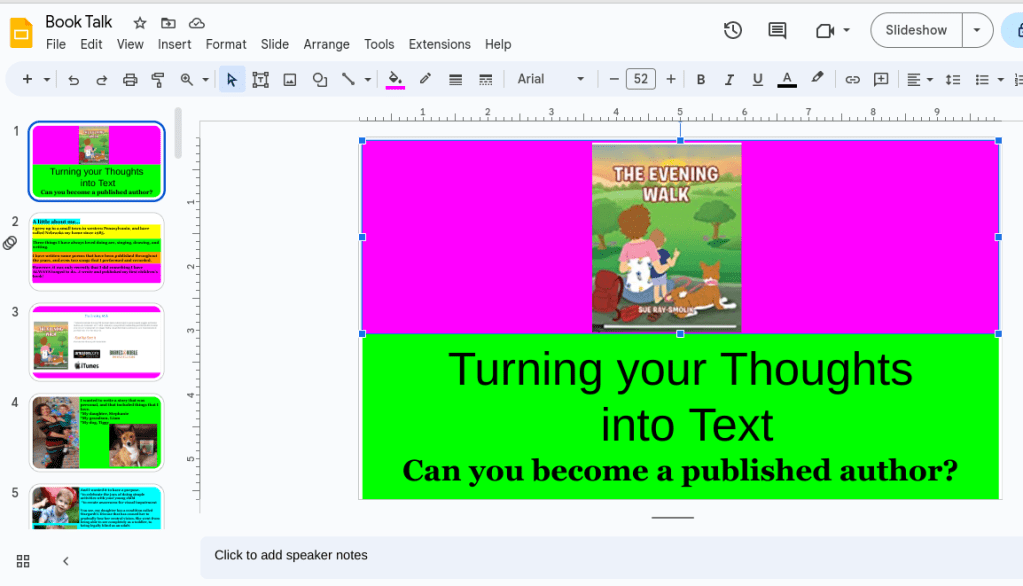Viewport: 1023px width, 586px height.
Task: Open version history clock icon
Action: point(733,30)
